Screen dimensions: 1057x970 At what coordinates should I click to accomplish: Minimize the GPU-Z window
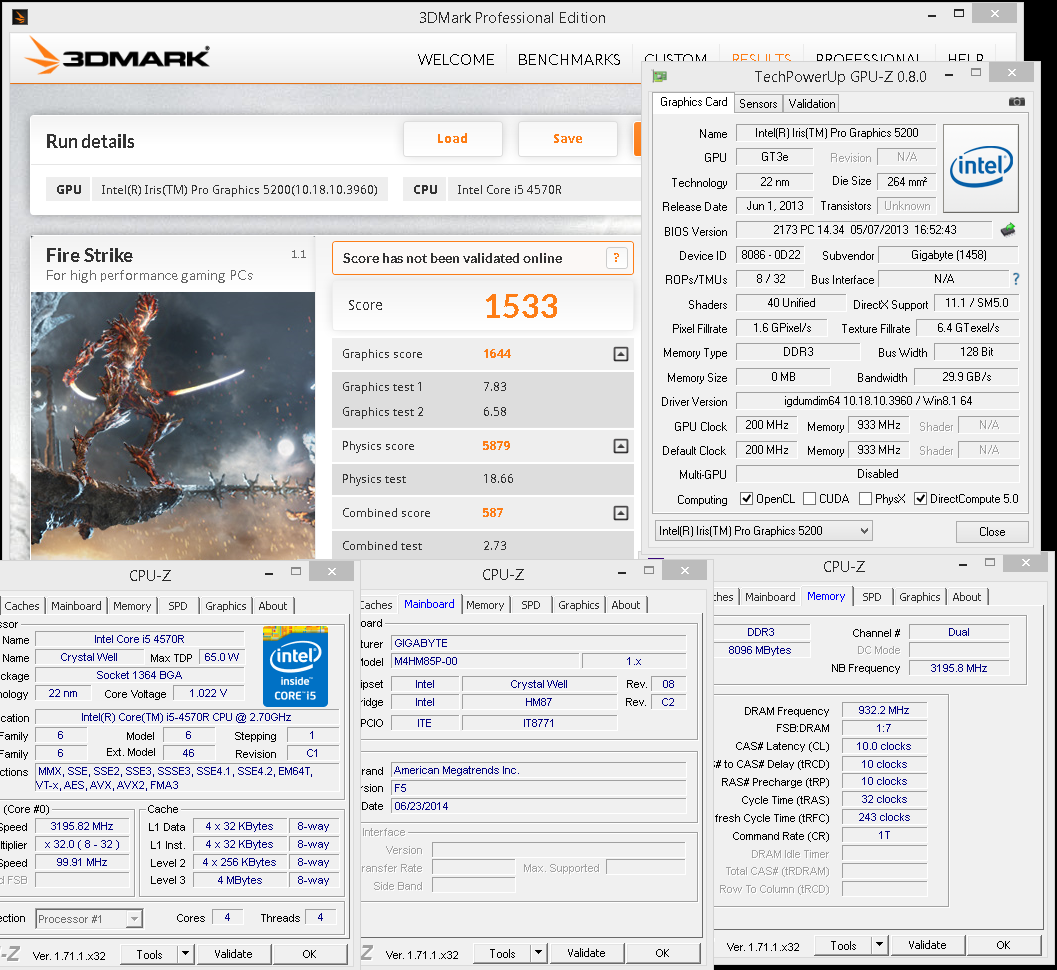coord(948,75)
